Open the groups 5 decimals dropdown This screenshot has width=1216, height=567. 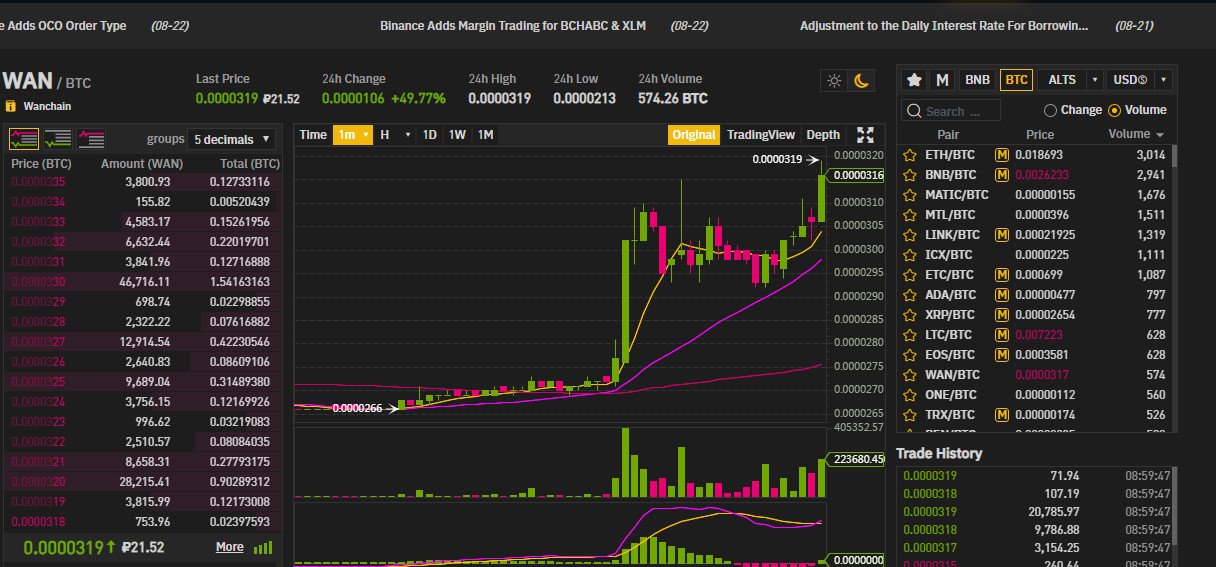tap(233, 139)
